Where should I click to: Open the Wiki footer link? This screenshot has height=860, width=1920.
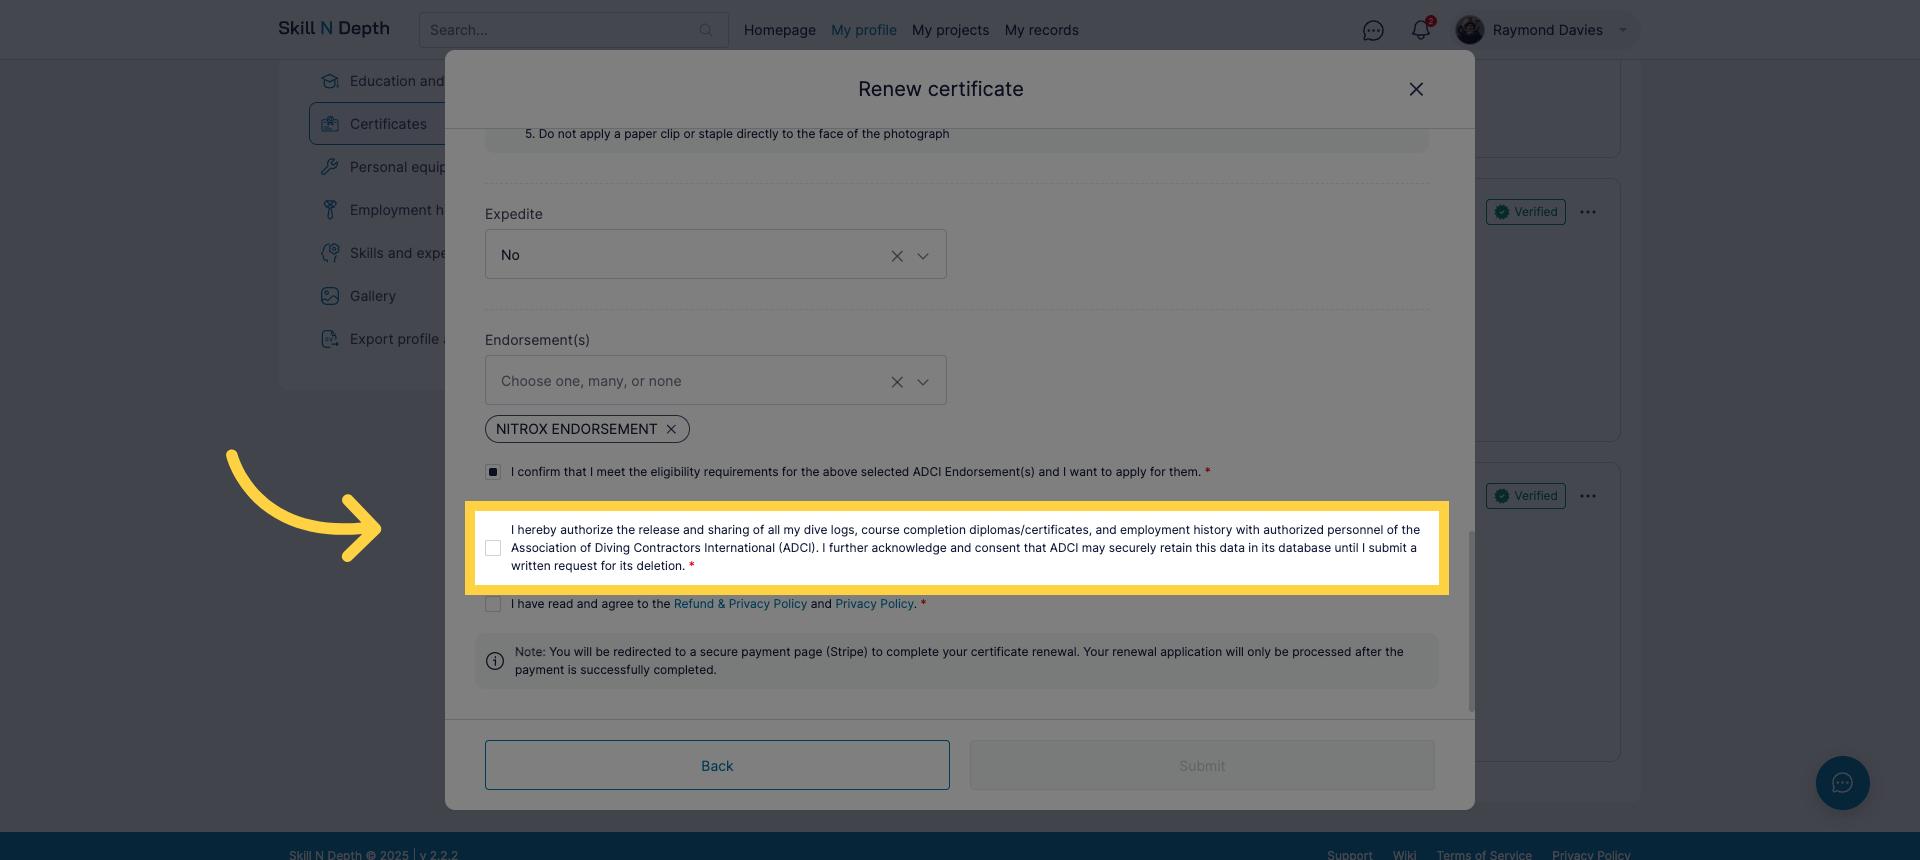1404,855
